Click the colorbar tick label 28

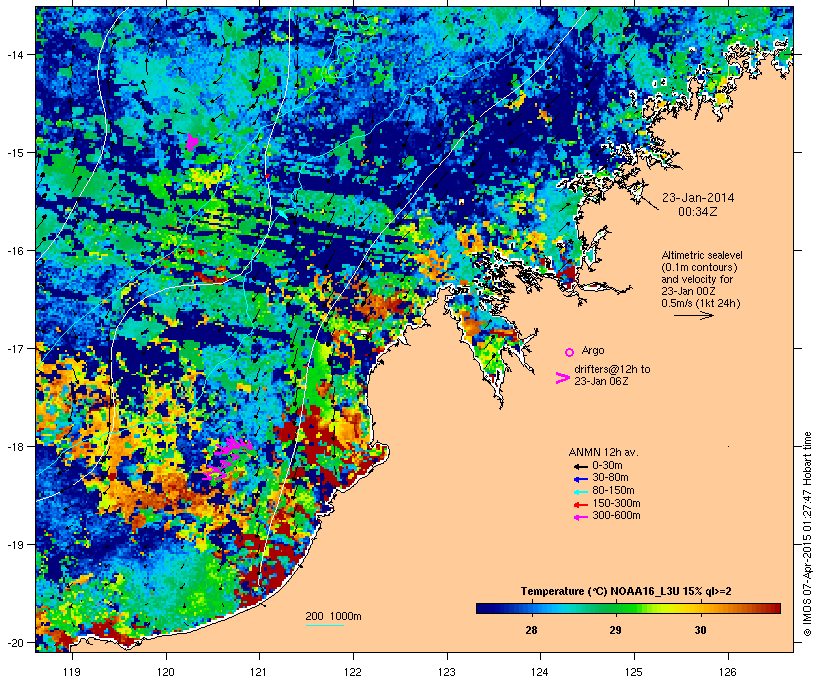click(x=531, y=630)
